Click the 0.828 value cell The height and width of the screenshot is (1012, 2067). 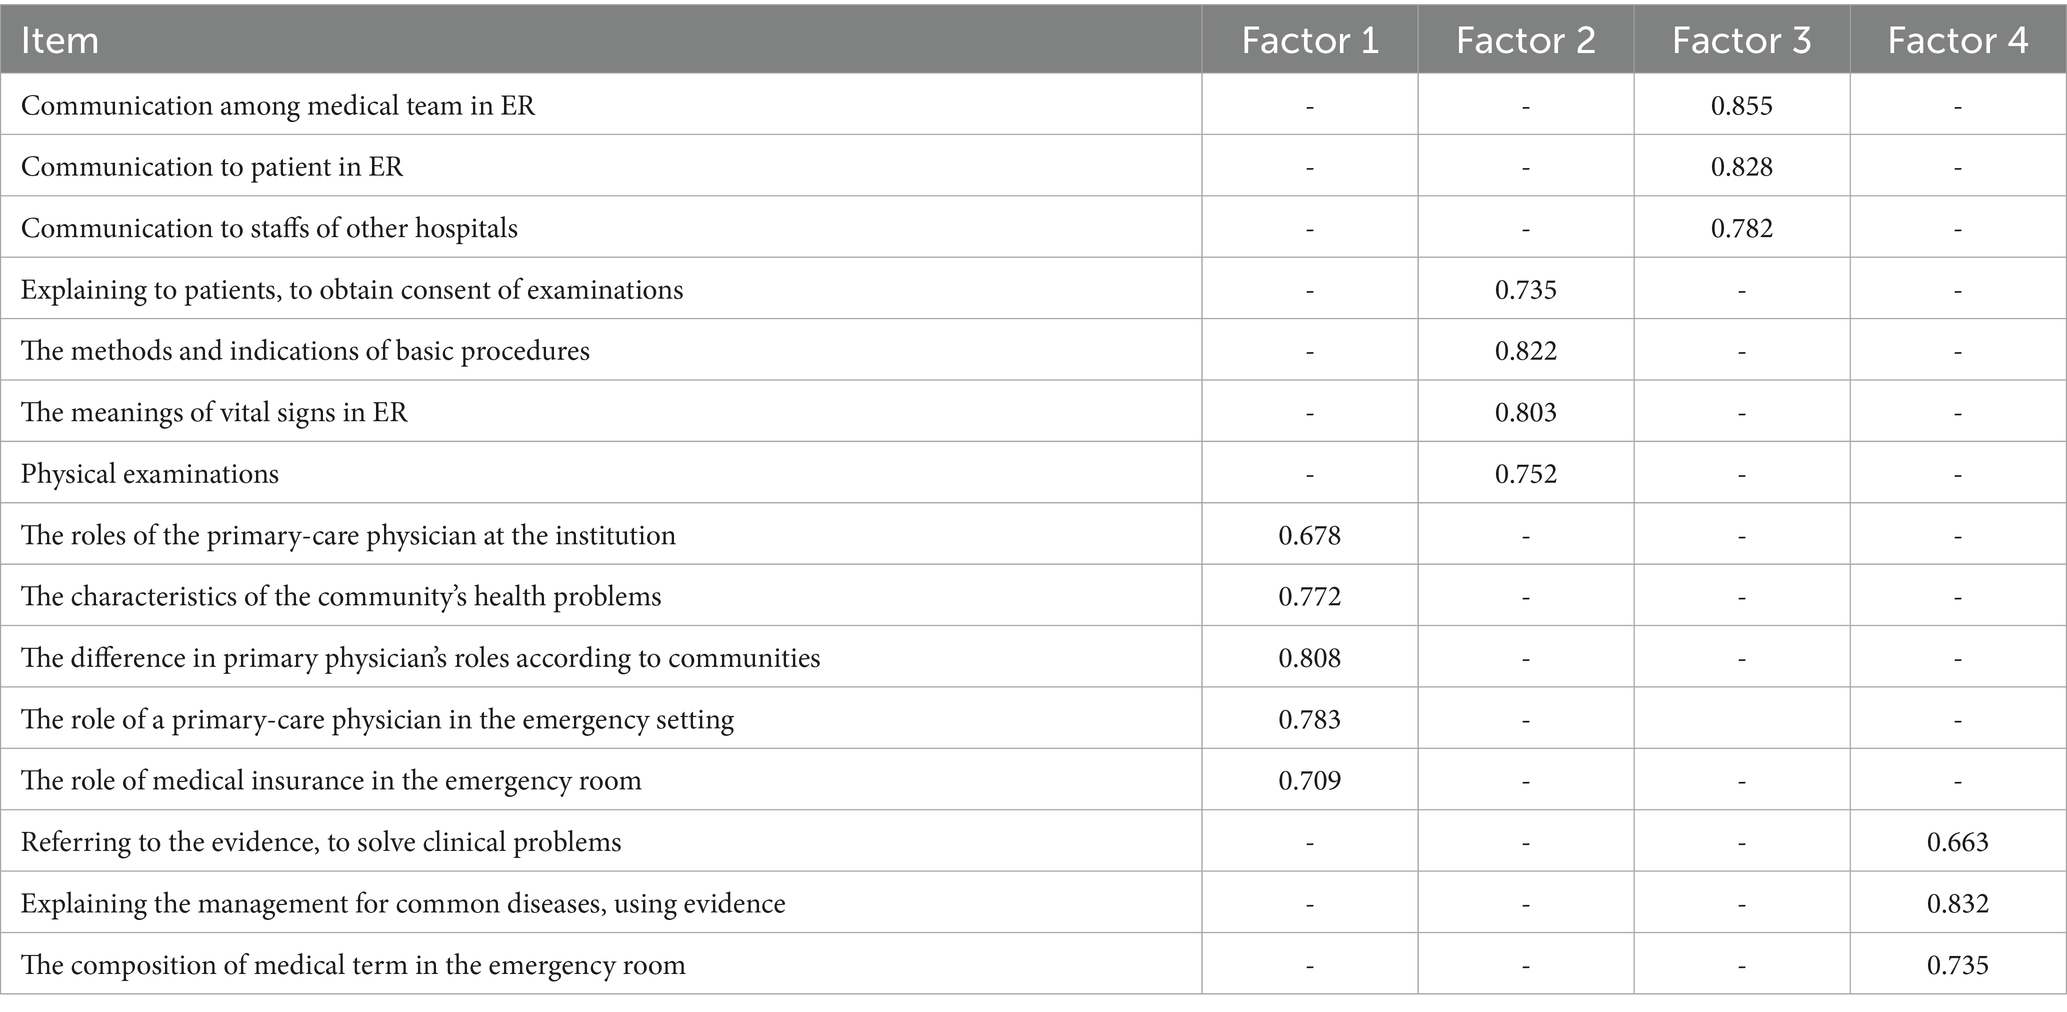point(1741,167)
